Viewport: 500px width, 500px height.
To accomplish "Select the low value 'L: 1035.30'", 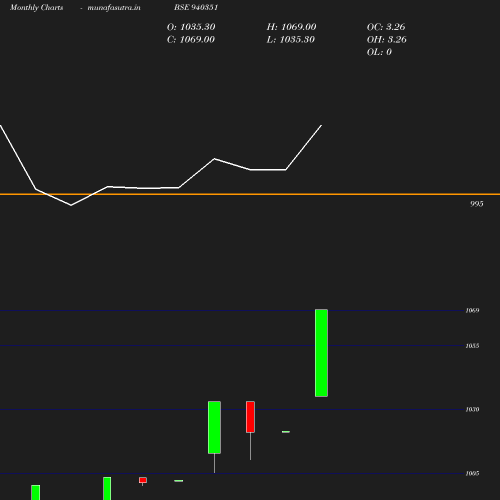I will 291,40.
